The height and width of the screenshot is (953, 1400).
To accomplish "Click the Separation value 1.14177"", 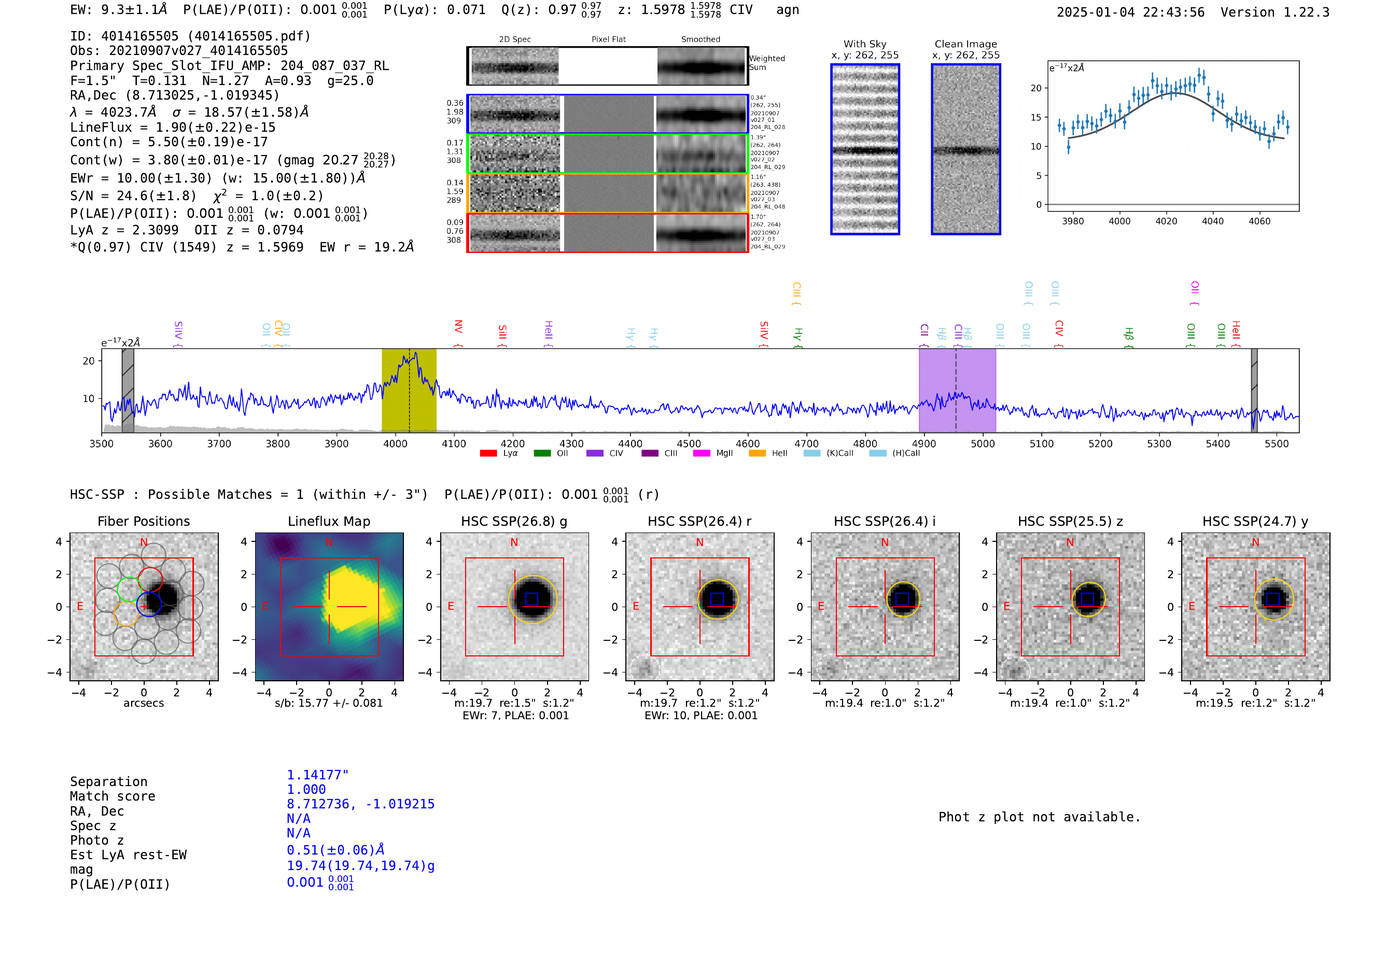I will [x=318, y=775].
